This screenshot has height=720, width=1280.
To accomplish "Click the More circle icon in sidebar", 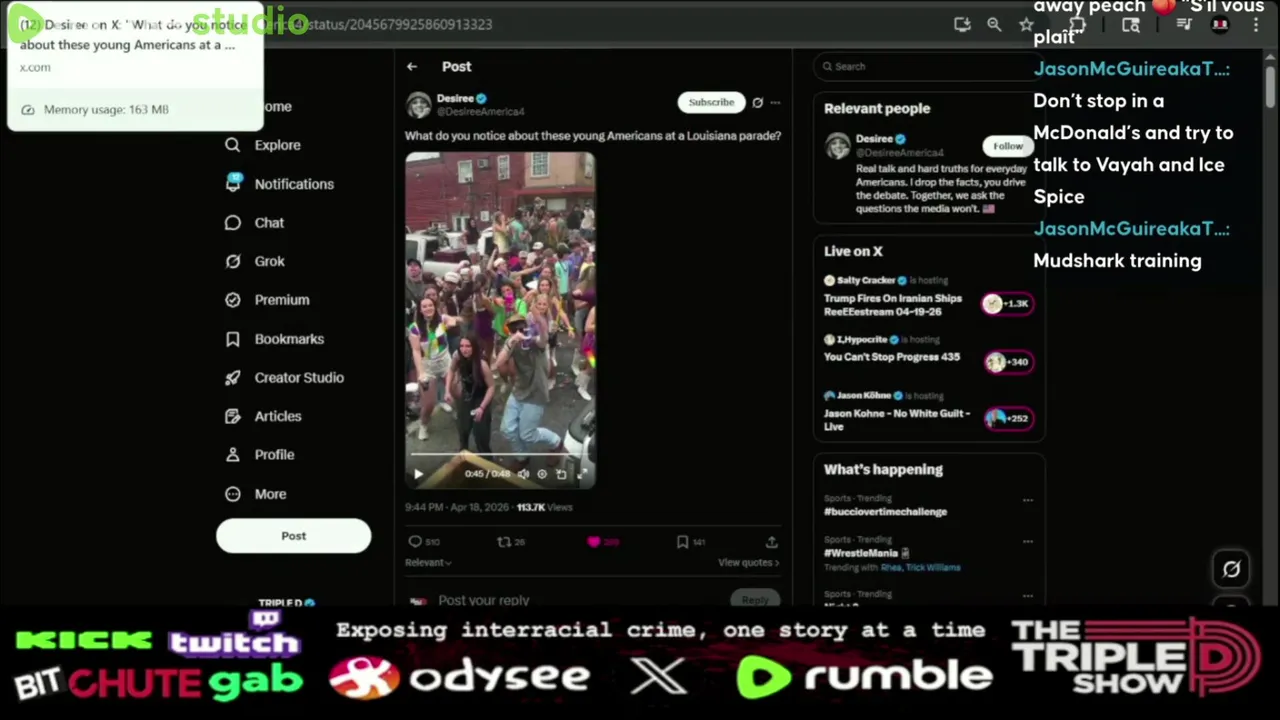I will point(233,494).
